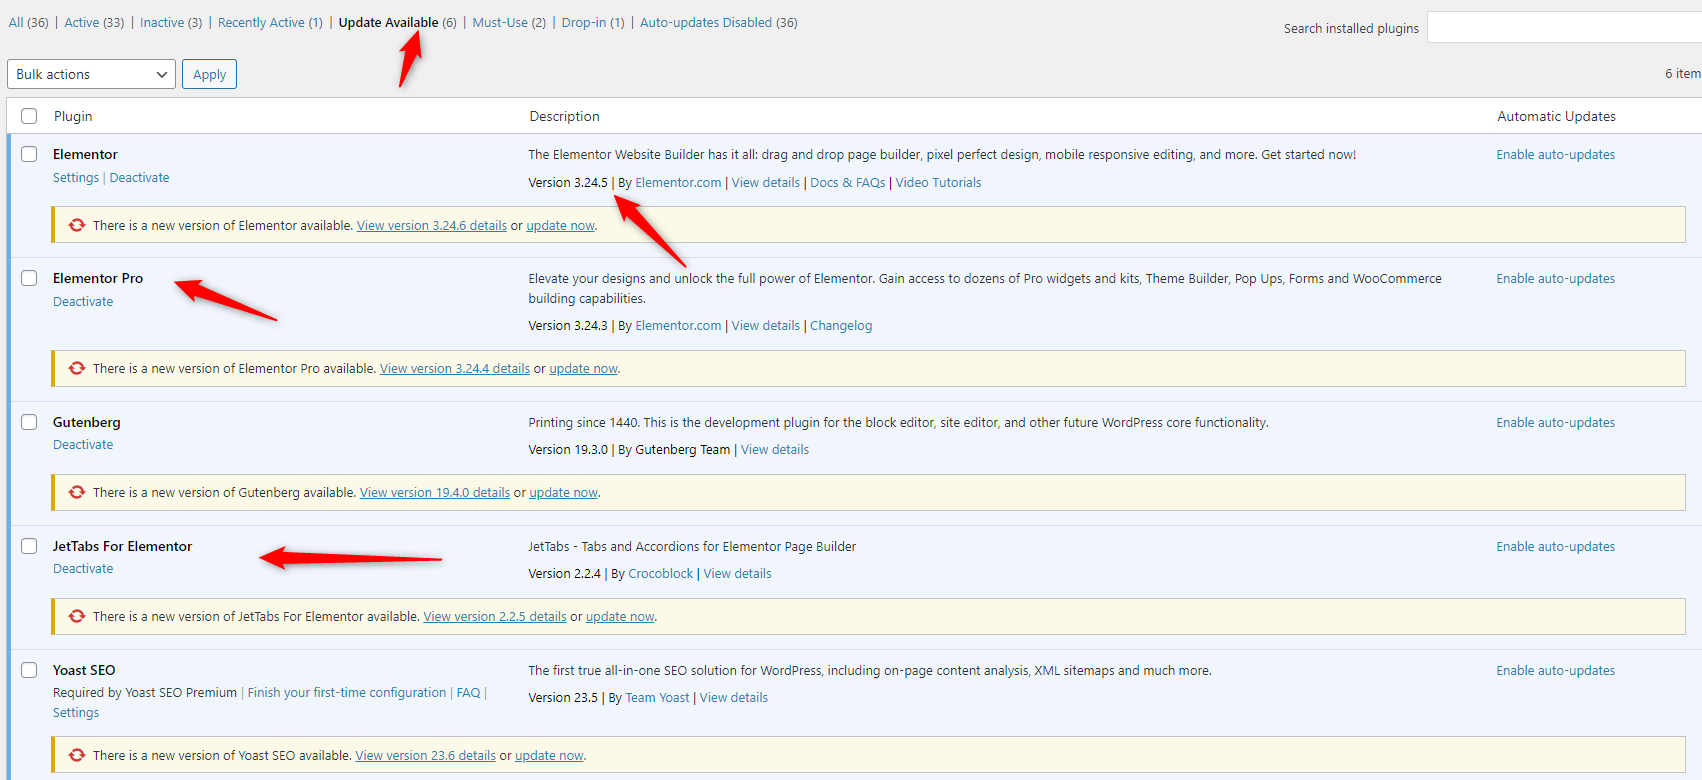
Task: Enable auto-updates for Yoast SEO
Action: coord(1555,670)
